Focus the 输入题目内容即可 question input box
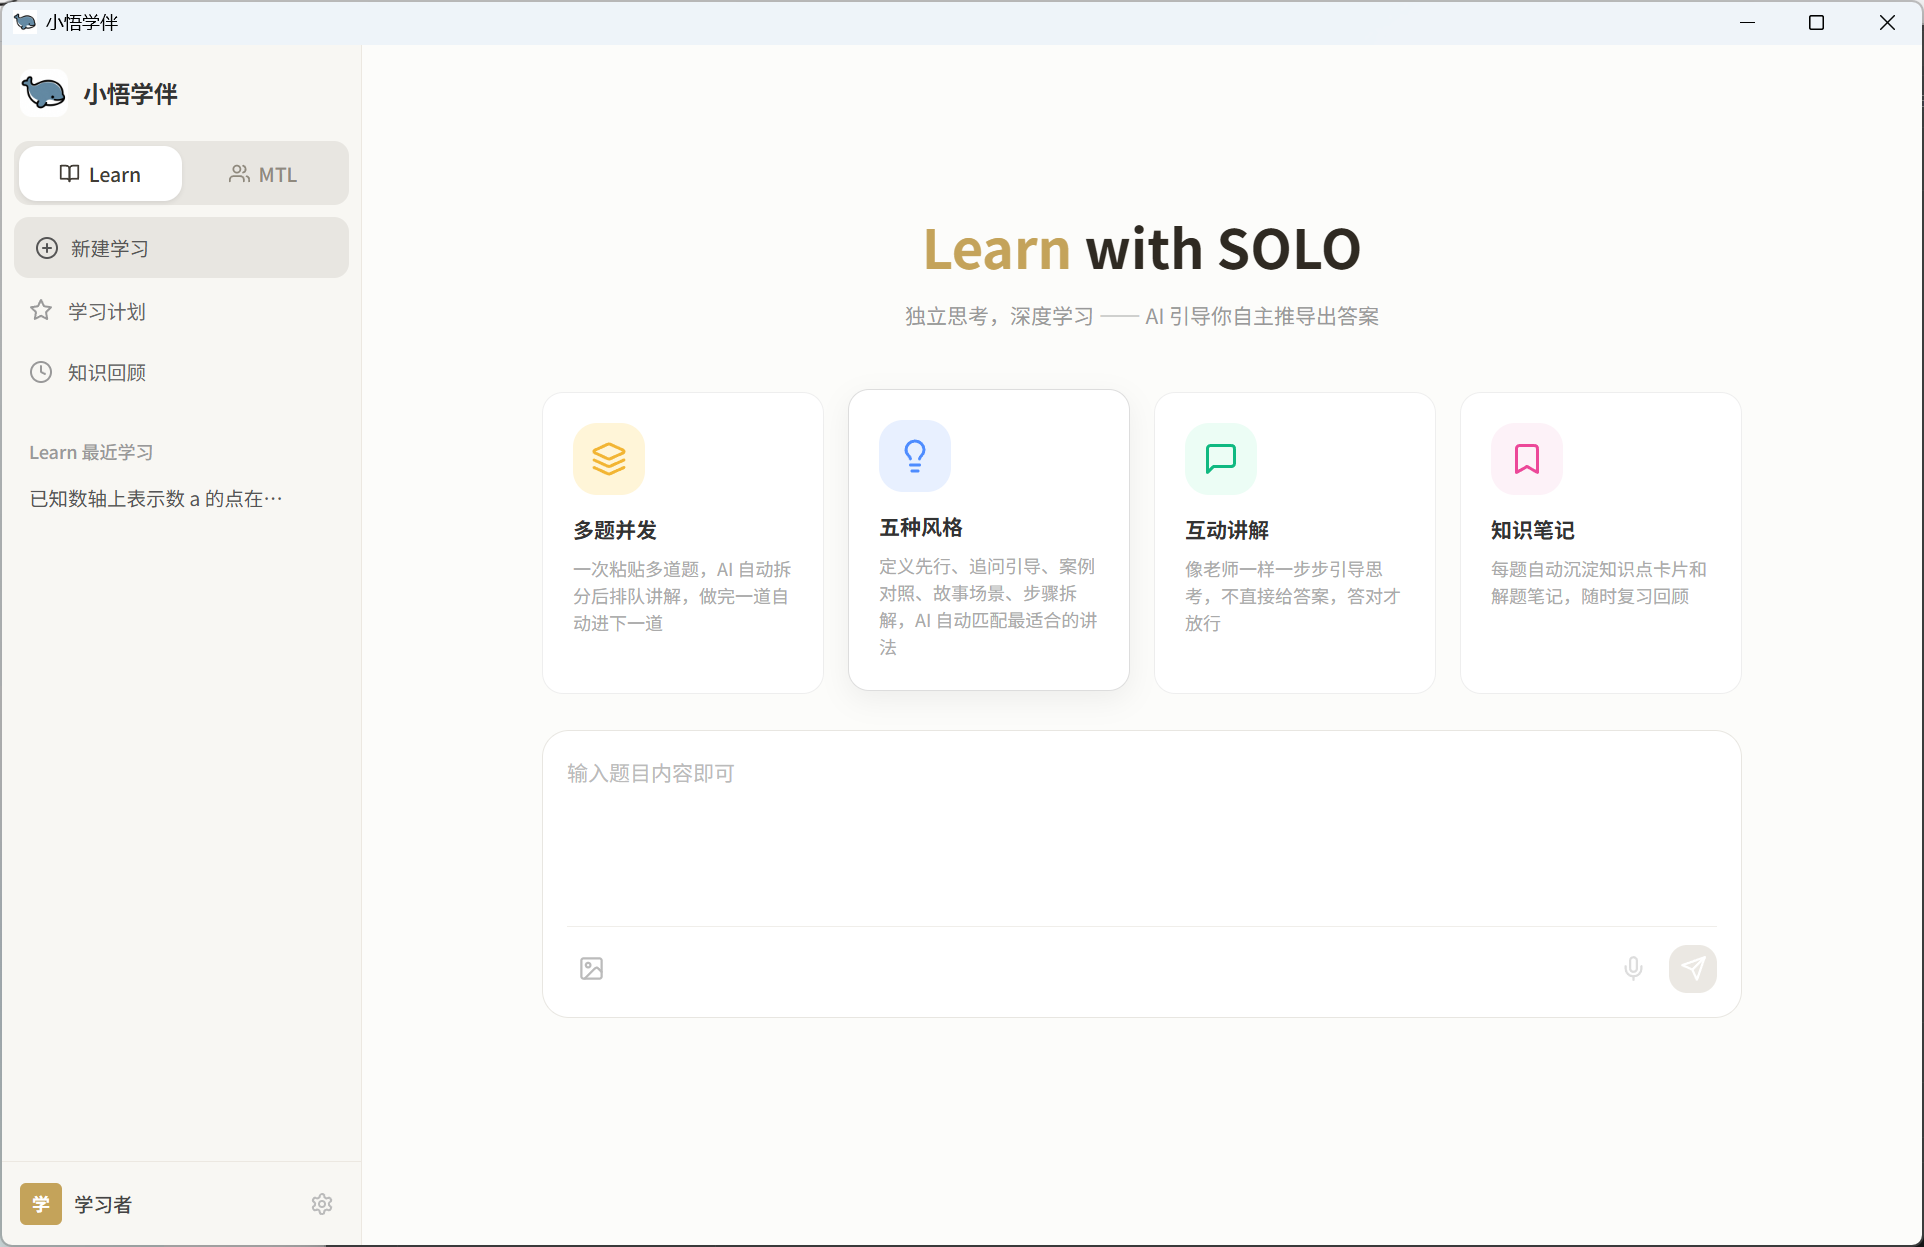 [1141, 836]
